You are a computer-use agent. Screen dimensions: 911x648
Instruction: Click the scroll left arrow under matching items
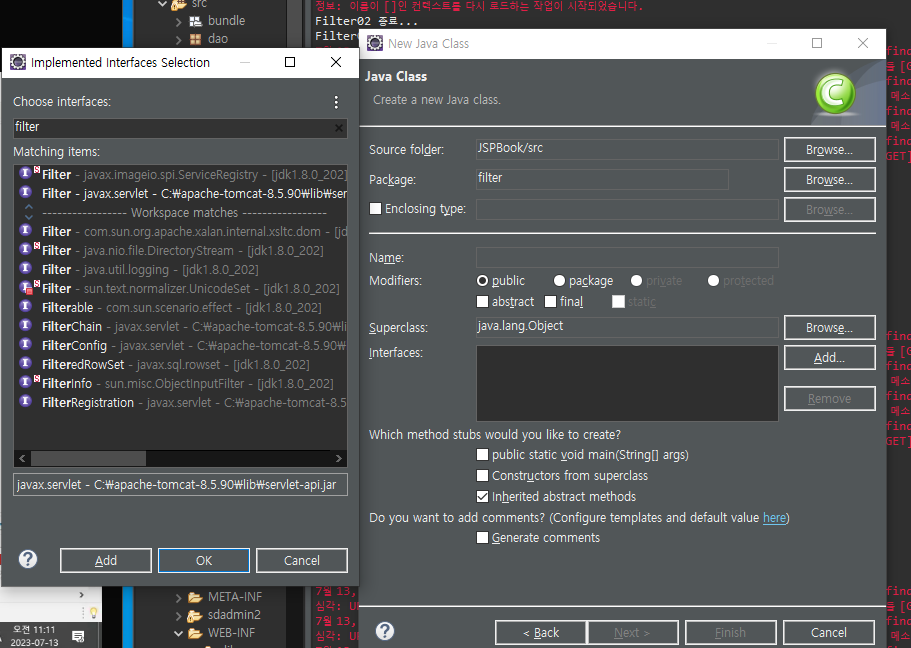pyautogui.click(x=22, y=458)
